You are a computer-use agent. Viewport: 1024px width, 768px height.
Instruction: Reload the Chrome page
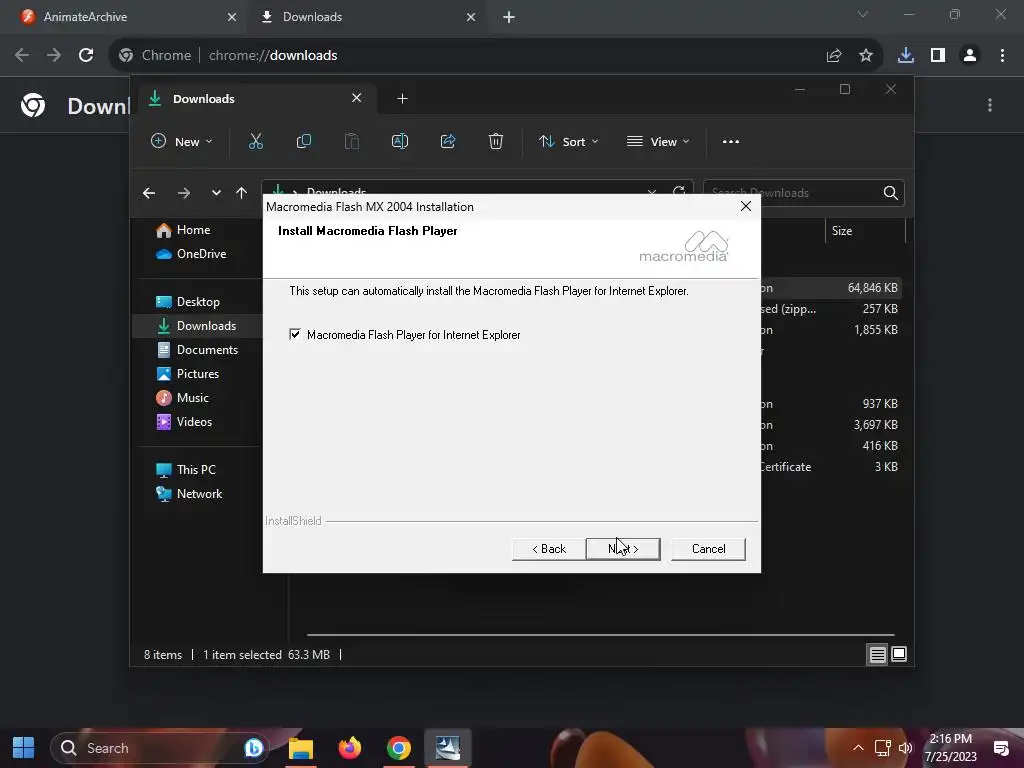(86, 56)
